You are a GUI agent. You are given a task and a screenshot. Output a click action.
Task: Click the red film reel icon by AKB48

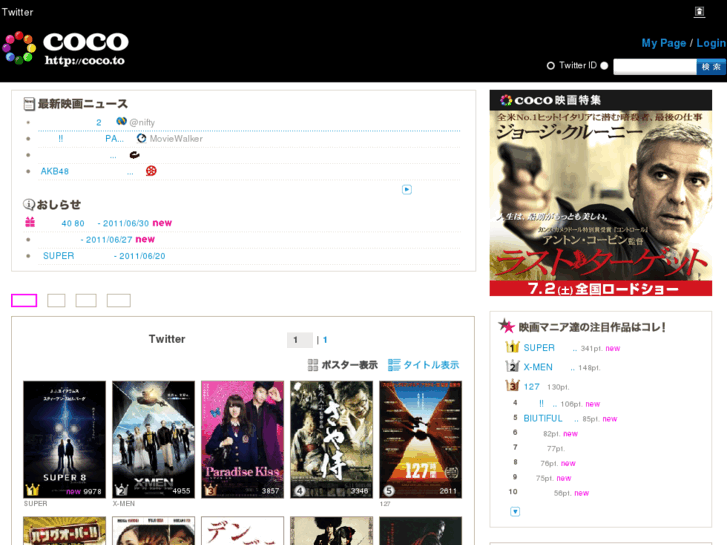pyautogui.click(x=151, y=171)
